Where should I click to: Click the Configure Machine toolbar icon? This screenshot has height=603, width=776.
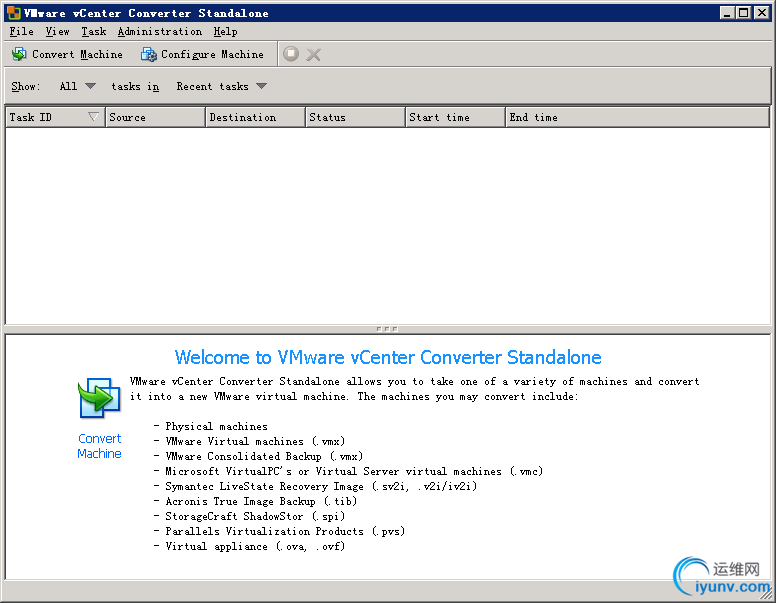(x=148, y=54)
